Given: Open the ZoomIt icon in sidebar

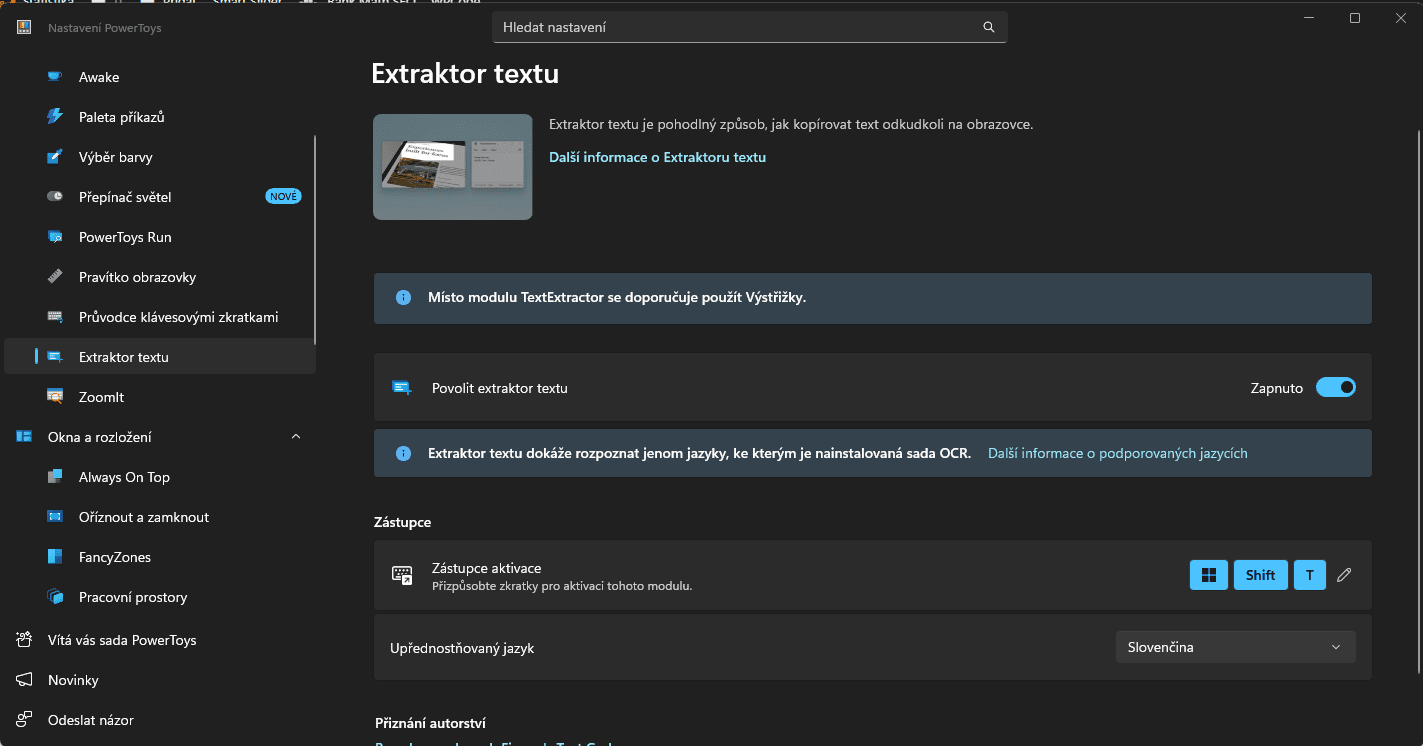Looking at the screenshot, I should (x=55, y=397).
